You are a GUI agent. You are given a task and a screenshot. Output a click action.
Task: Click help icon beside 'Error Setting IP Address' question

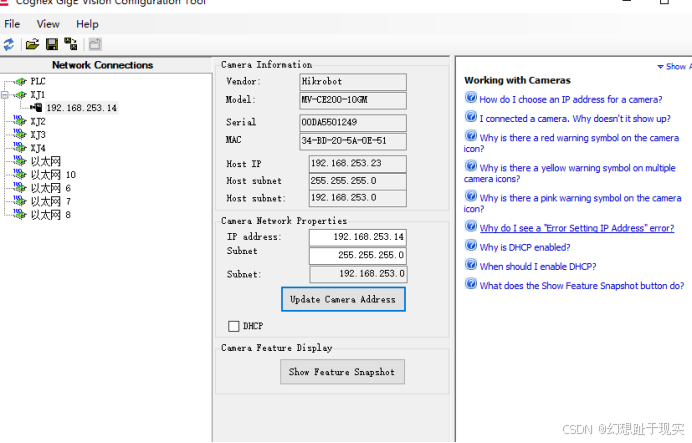coord(471,226)
